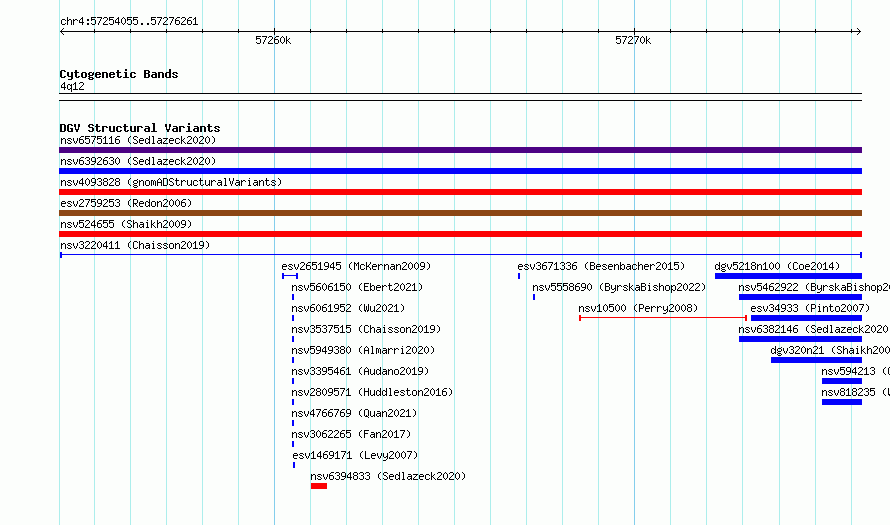Click the thin blue nsv3220411 variant line
Viewport: 890px width, 525px height.
(x=460, y=255)
